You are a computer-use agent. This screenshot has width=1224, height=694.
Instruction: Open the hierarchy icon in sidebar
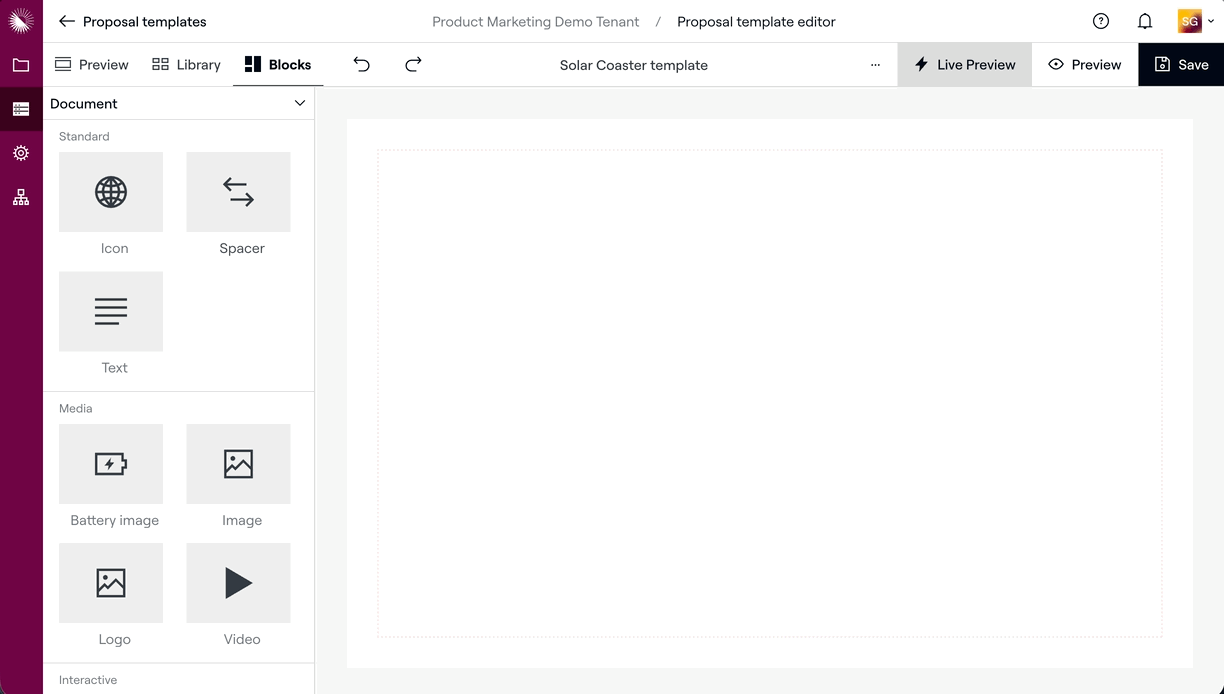click(x=21, y=197)
